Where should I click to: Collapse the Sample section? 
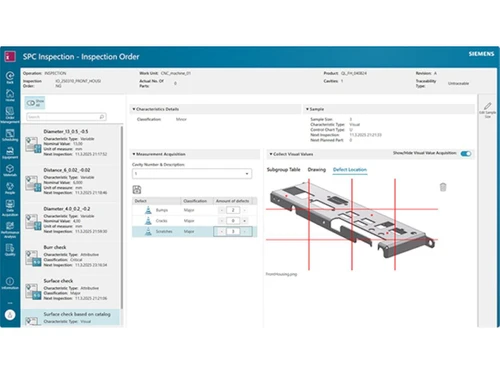(x=307, y=109)
